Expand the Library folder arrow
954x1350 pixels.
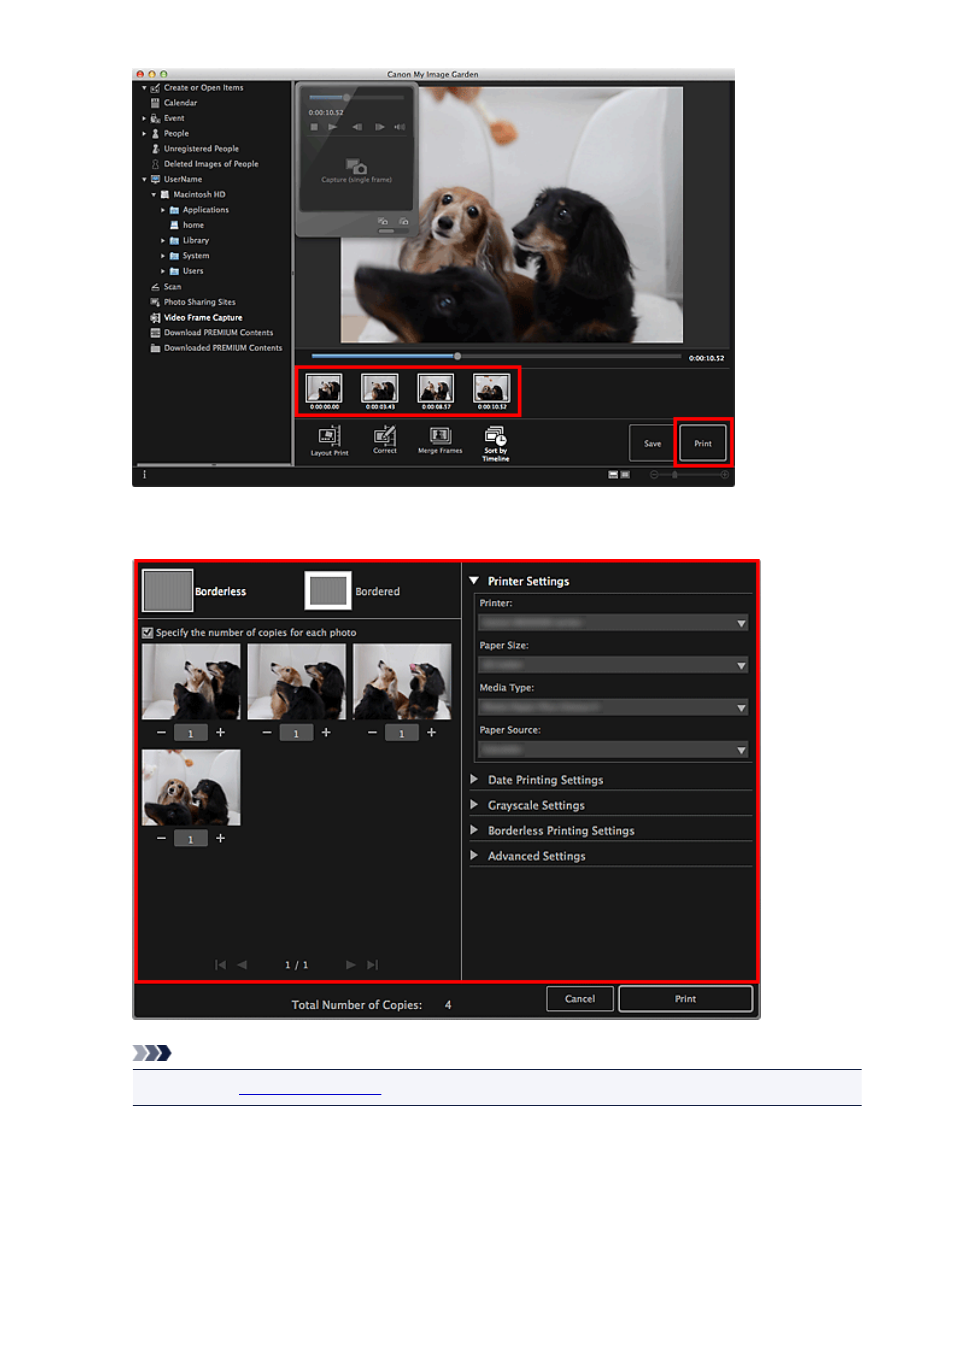click(x=163, y=241)
